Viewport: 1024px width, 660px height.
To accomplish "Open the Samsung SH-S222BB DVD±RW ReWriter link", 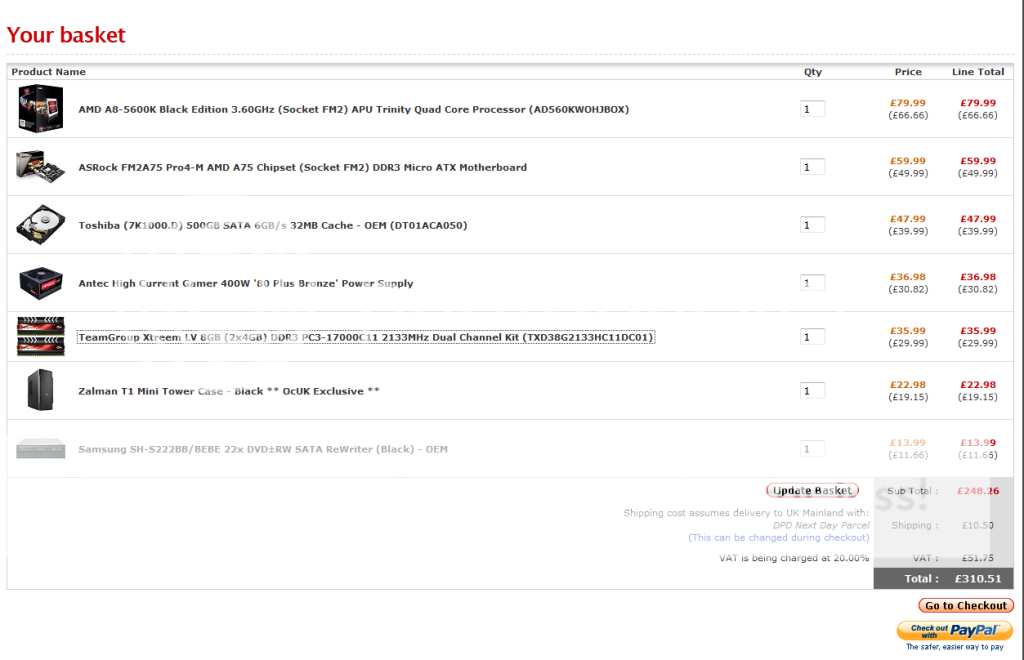I will pyautogui.click(x=263, y=449).
